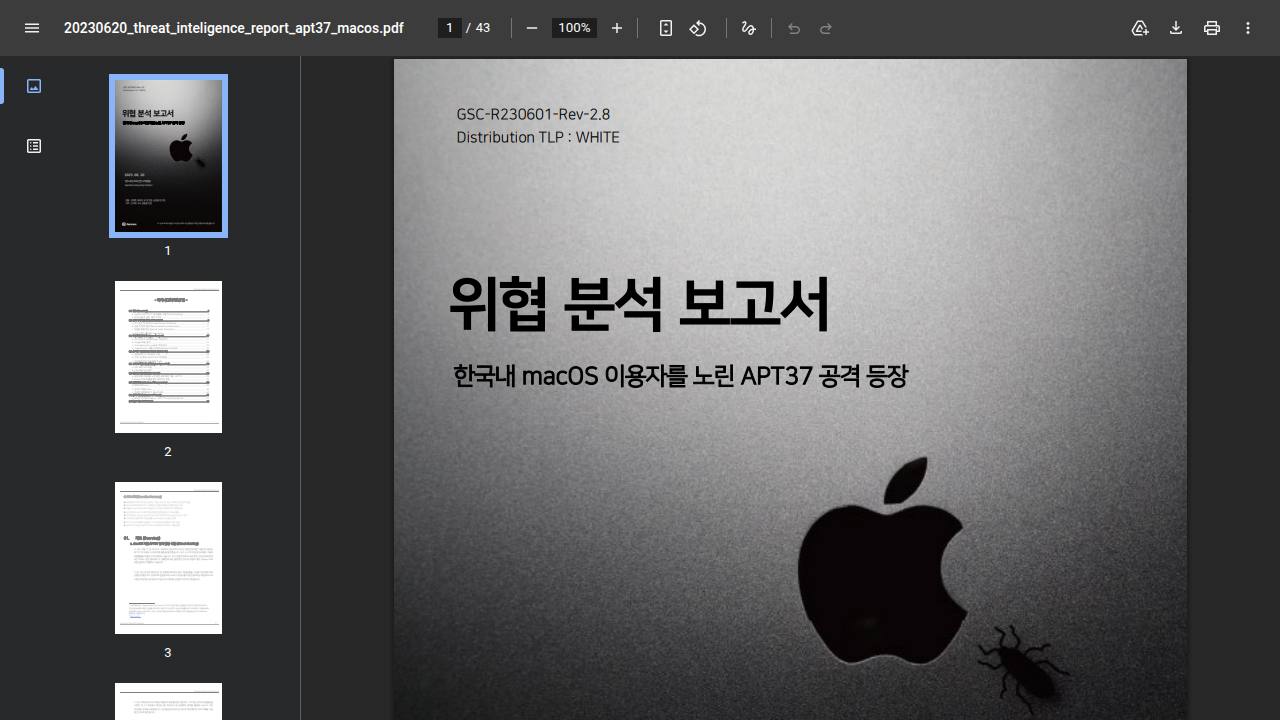Click the GSC-R230601-Rev-2.8 text
This screenshot has width=1280, height=720.
click(533, 114)
